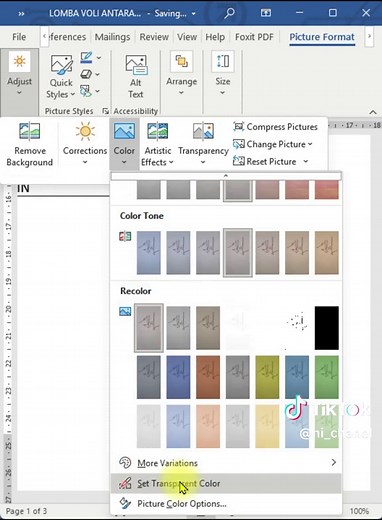Launch Picture Styles dialog launcher
382x520 pixels.
(105, 111)
